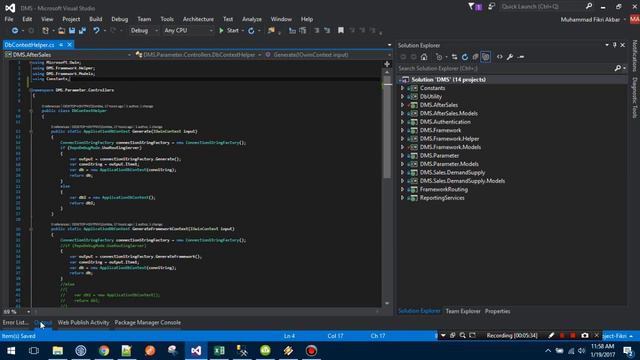Click the feedback icon beside Quick Launch

pos(491,7)
